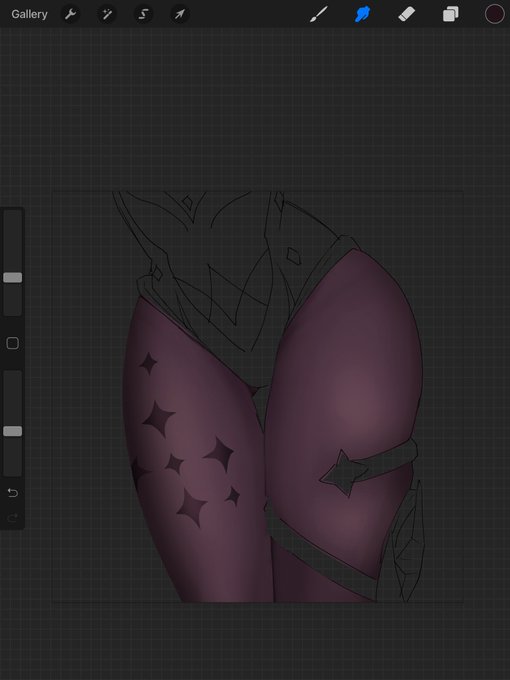Tap the square modify button in sidebar

pos(13,343)
